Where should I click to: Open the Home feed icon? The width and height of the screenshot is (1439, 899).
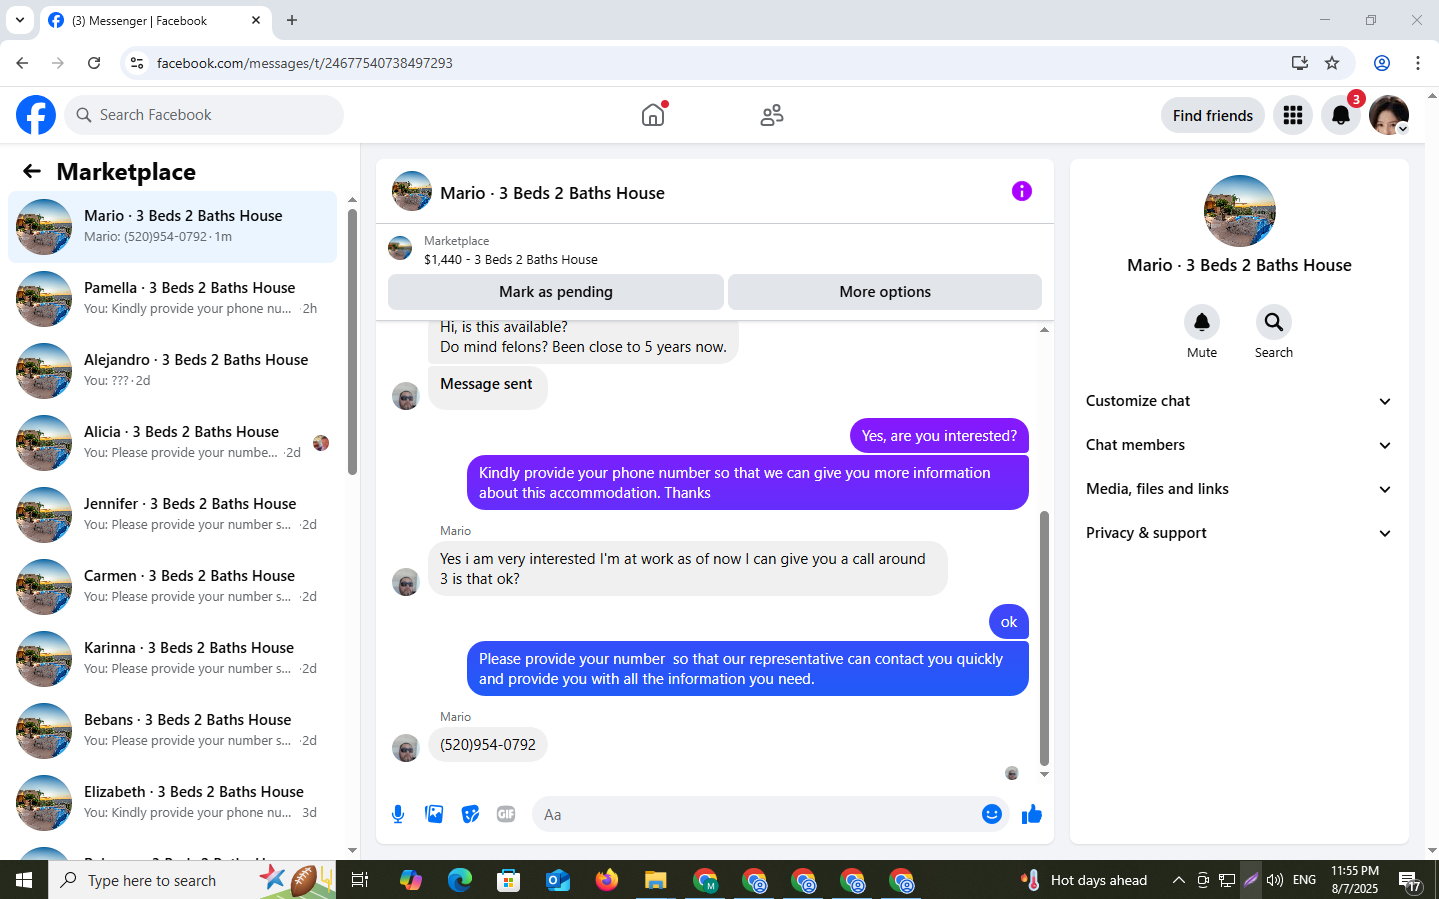653,115
